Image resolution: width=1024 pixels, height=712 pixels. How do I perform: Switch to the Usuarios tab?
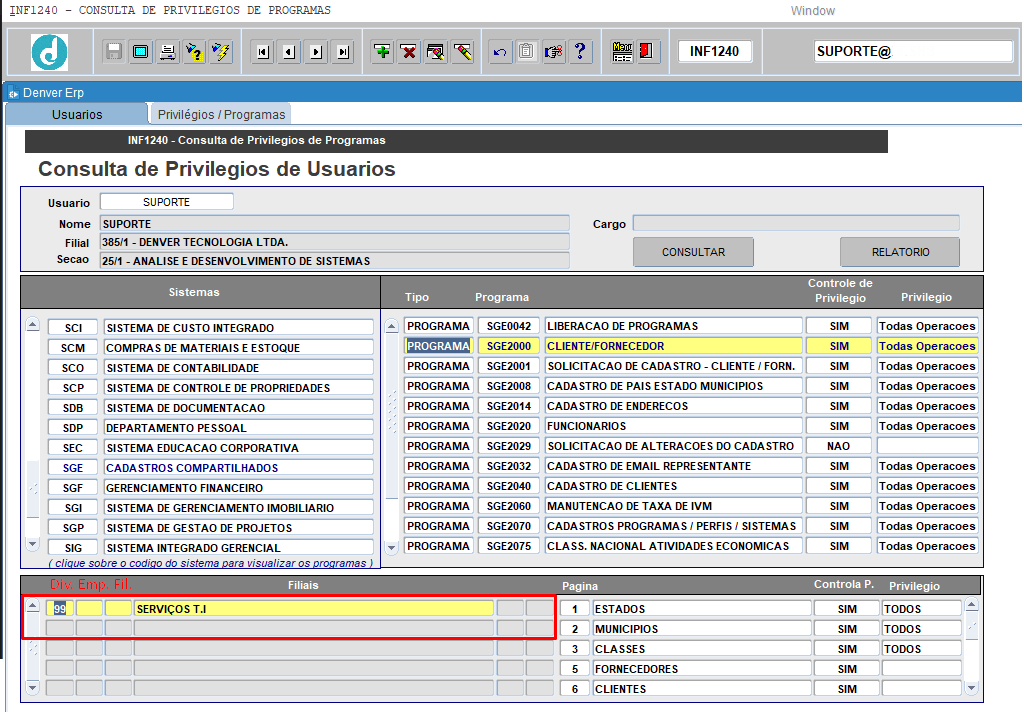77,114
